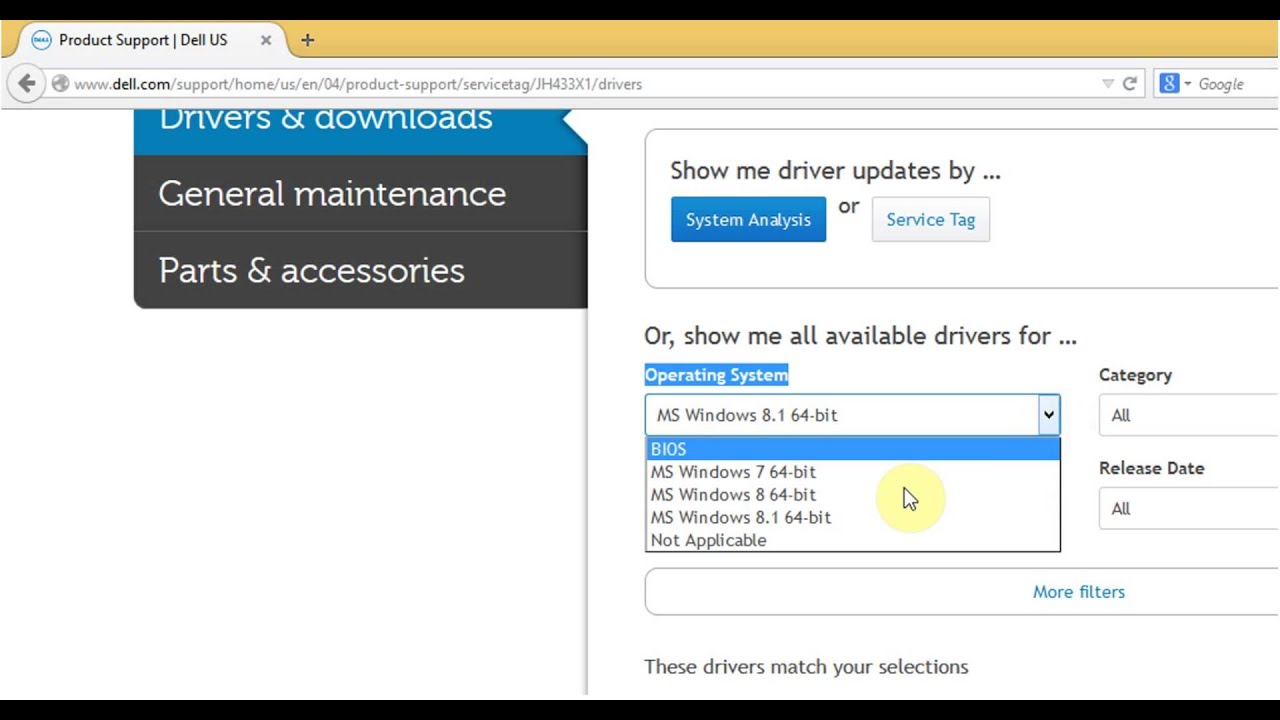Choose Not Applicable option
This screenshot has width=1280, height=720.
tap(853, 540)
